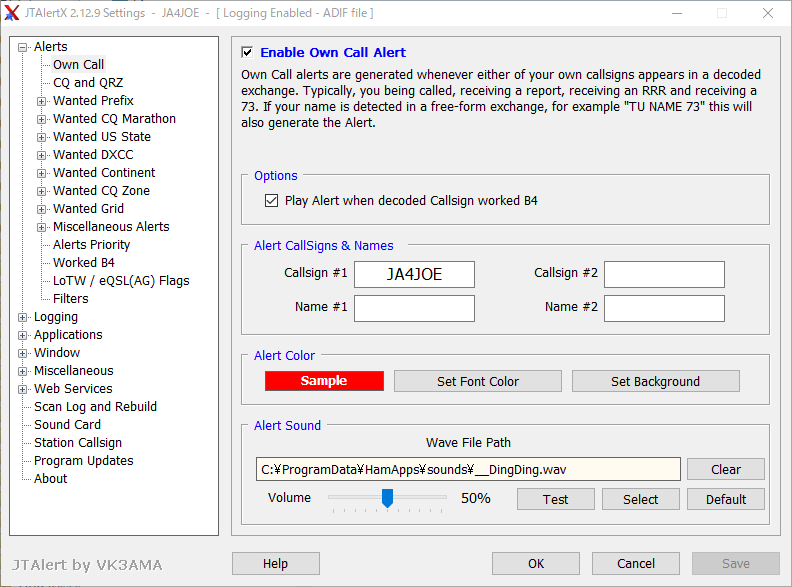Restore Default alert sound
This screenshot has width=792, height=587.
point(726,499)
